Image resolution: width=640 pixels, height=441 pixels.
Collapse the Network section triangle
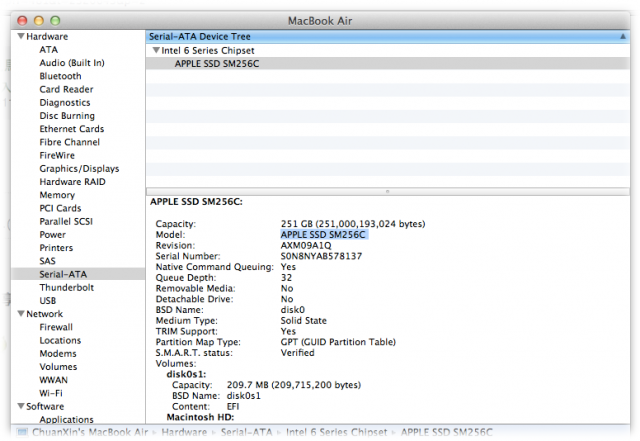pos(21,314)
